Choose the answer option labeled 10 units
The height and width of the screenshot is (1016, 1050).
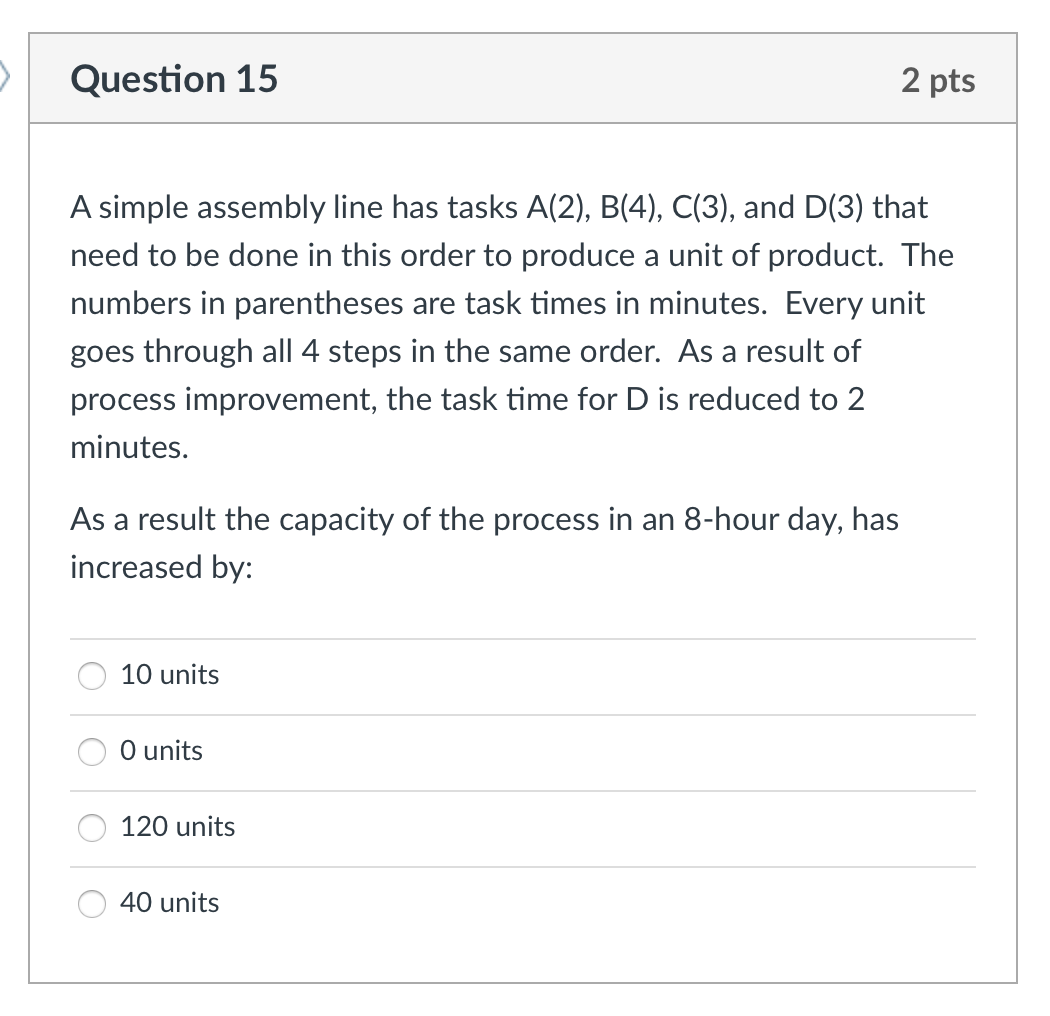pyautogui.click(x=169, y=675)
